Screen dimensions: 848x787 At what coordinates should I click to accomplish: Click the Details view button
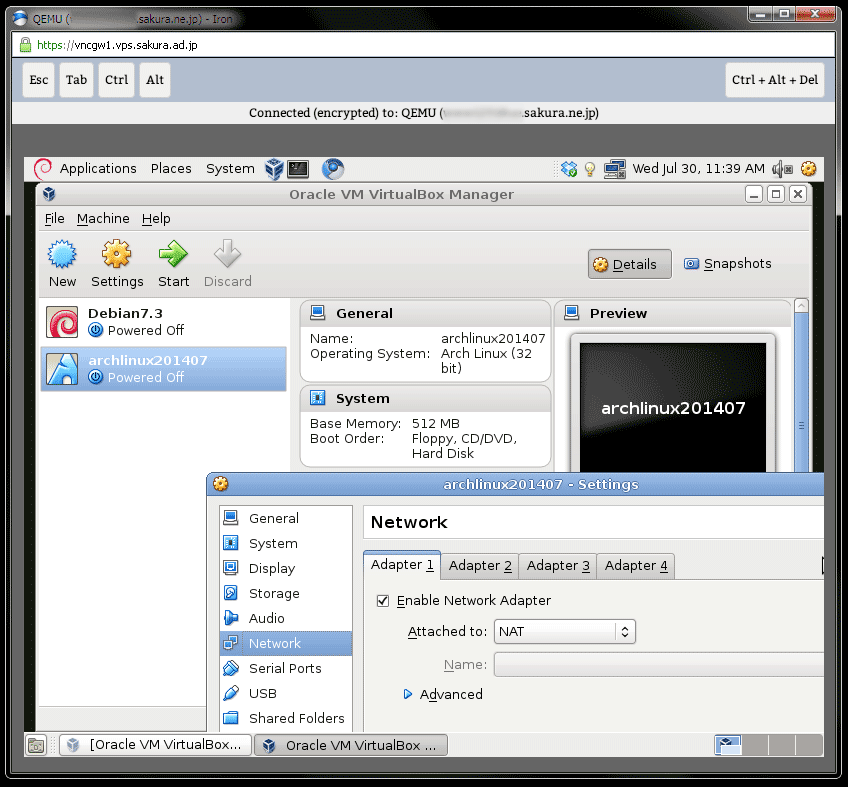[x=630, y=264]
